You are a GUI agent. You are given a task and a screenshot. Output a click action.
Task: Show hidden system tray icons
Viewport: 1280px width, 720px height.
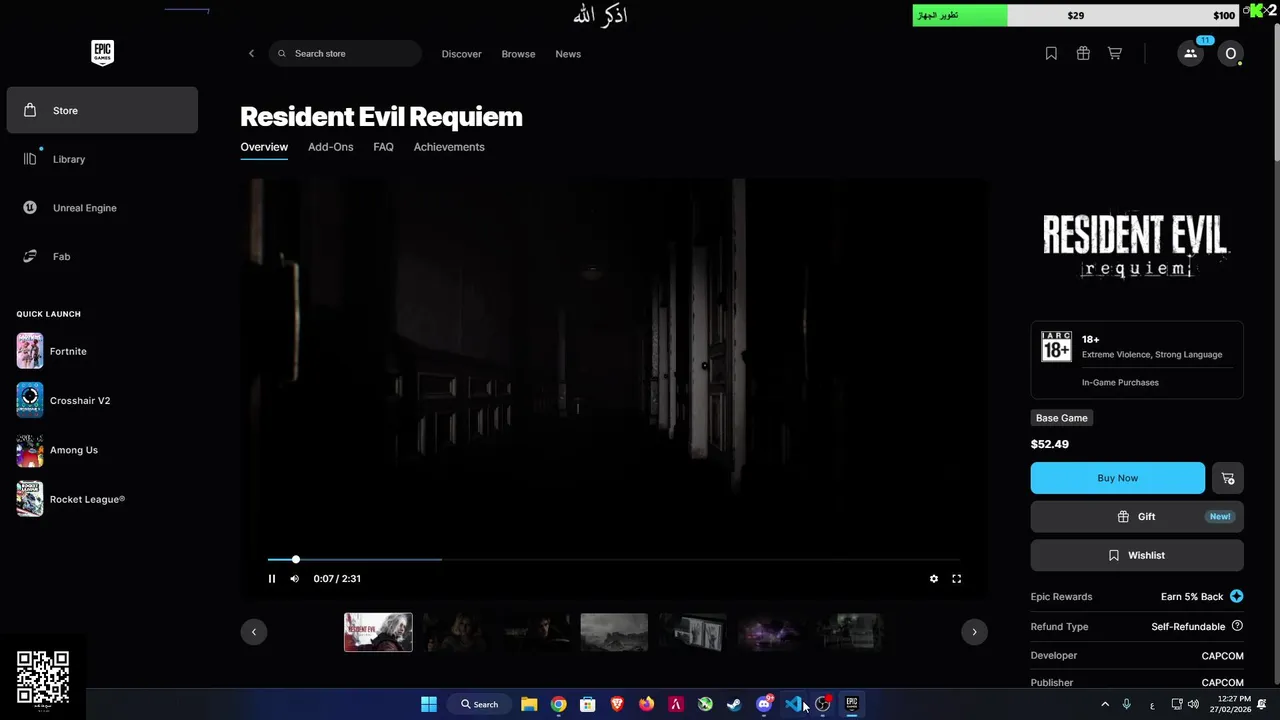(1105, 704)
